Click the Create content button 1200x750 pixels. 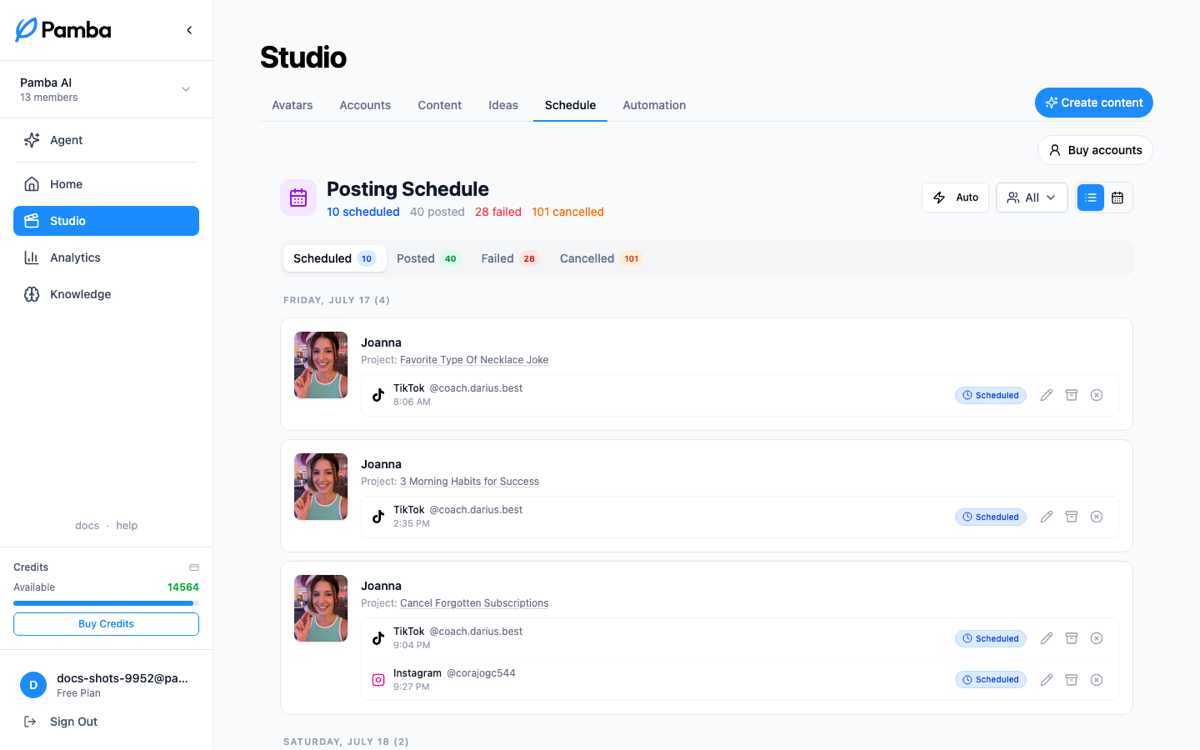1094,103
